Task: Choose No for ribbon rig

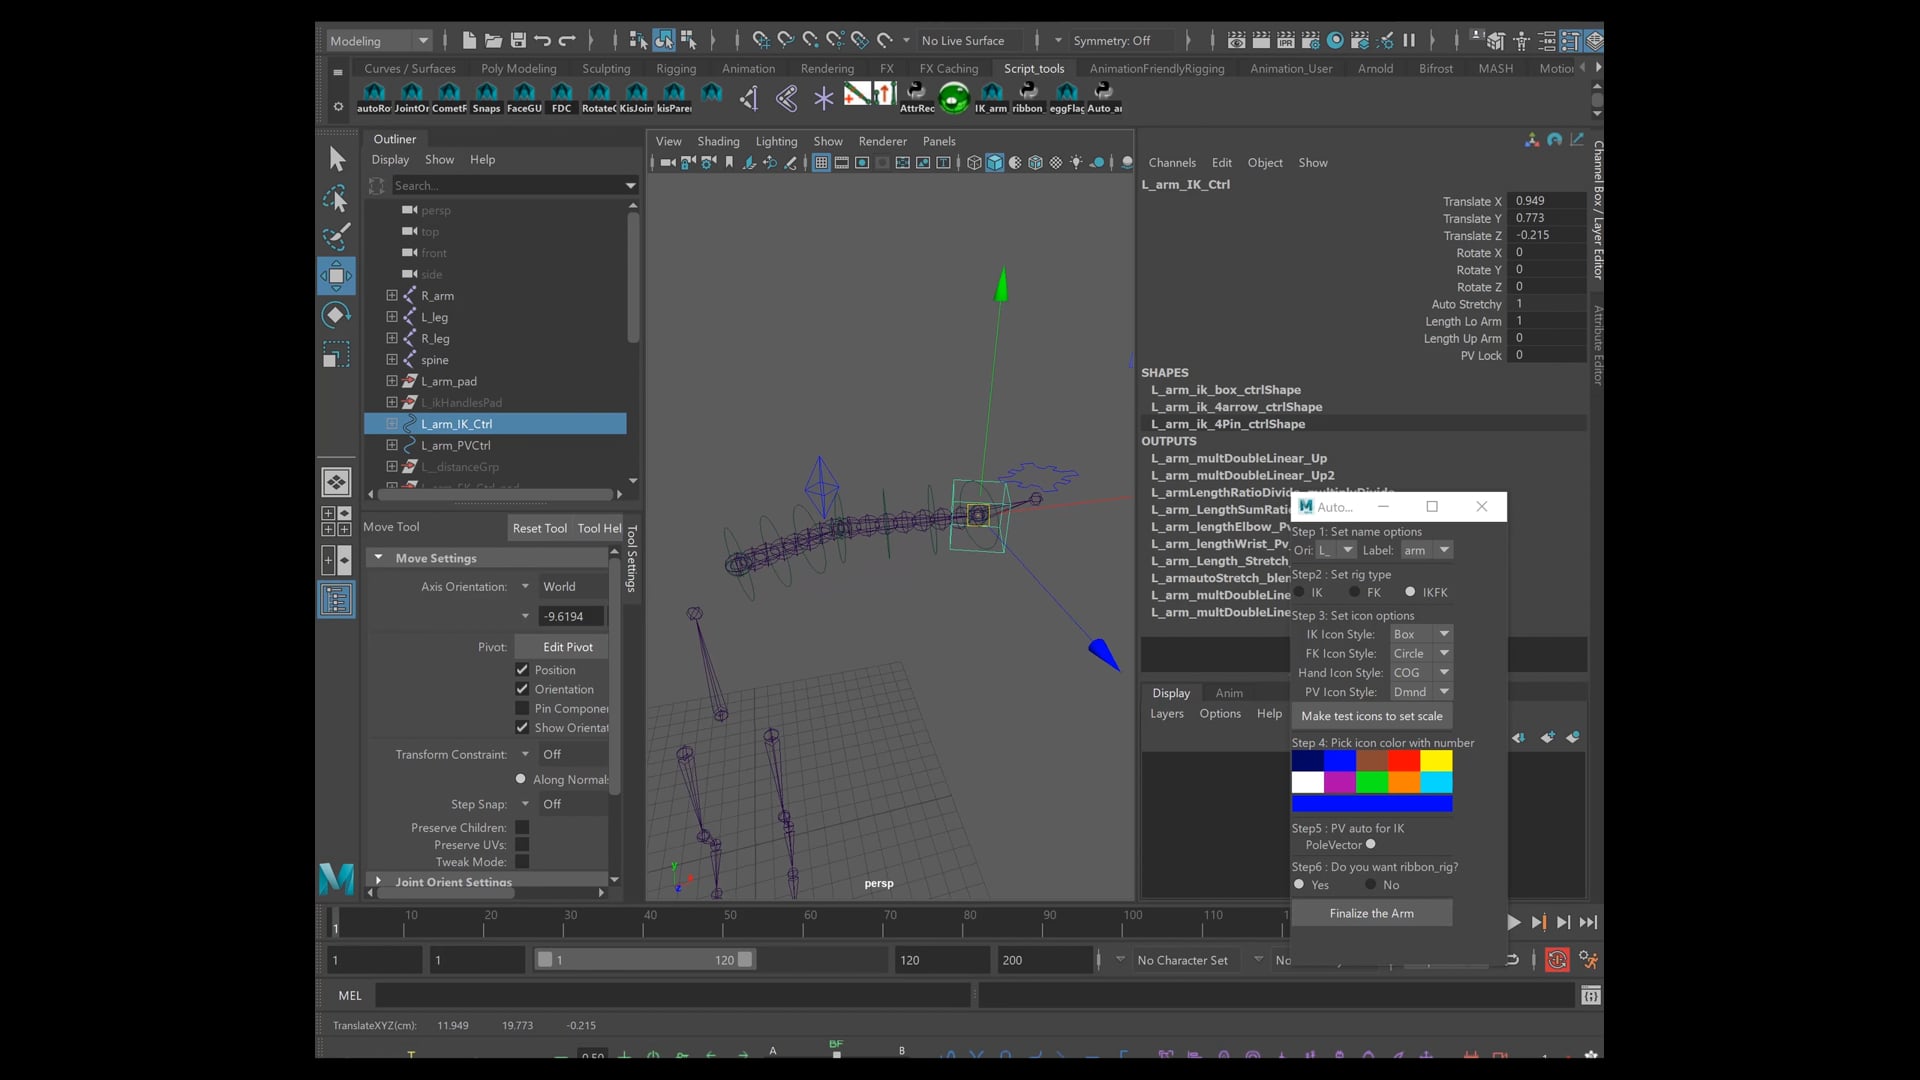Action: click(1371, 884)
